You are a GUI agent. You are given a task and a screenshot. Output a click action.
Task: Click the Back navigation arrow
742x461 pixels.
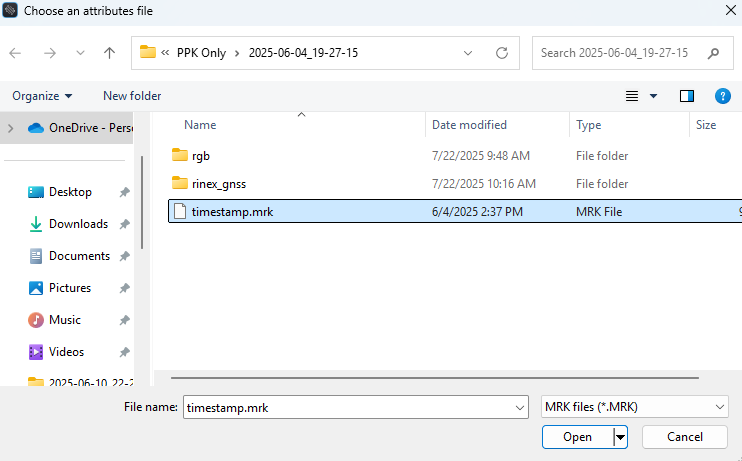pyautogui.click(x=16, y=53)
